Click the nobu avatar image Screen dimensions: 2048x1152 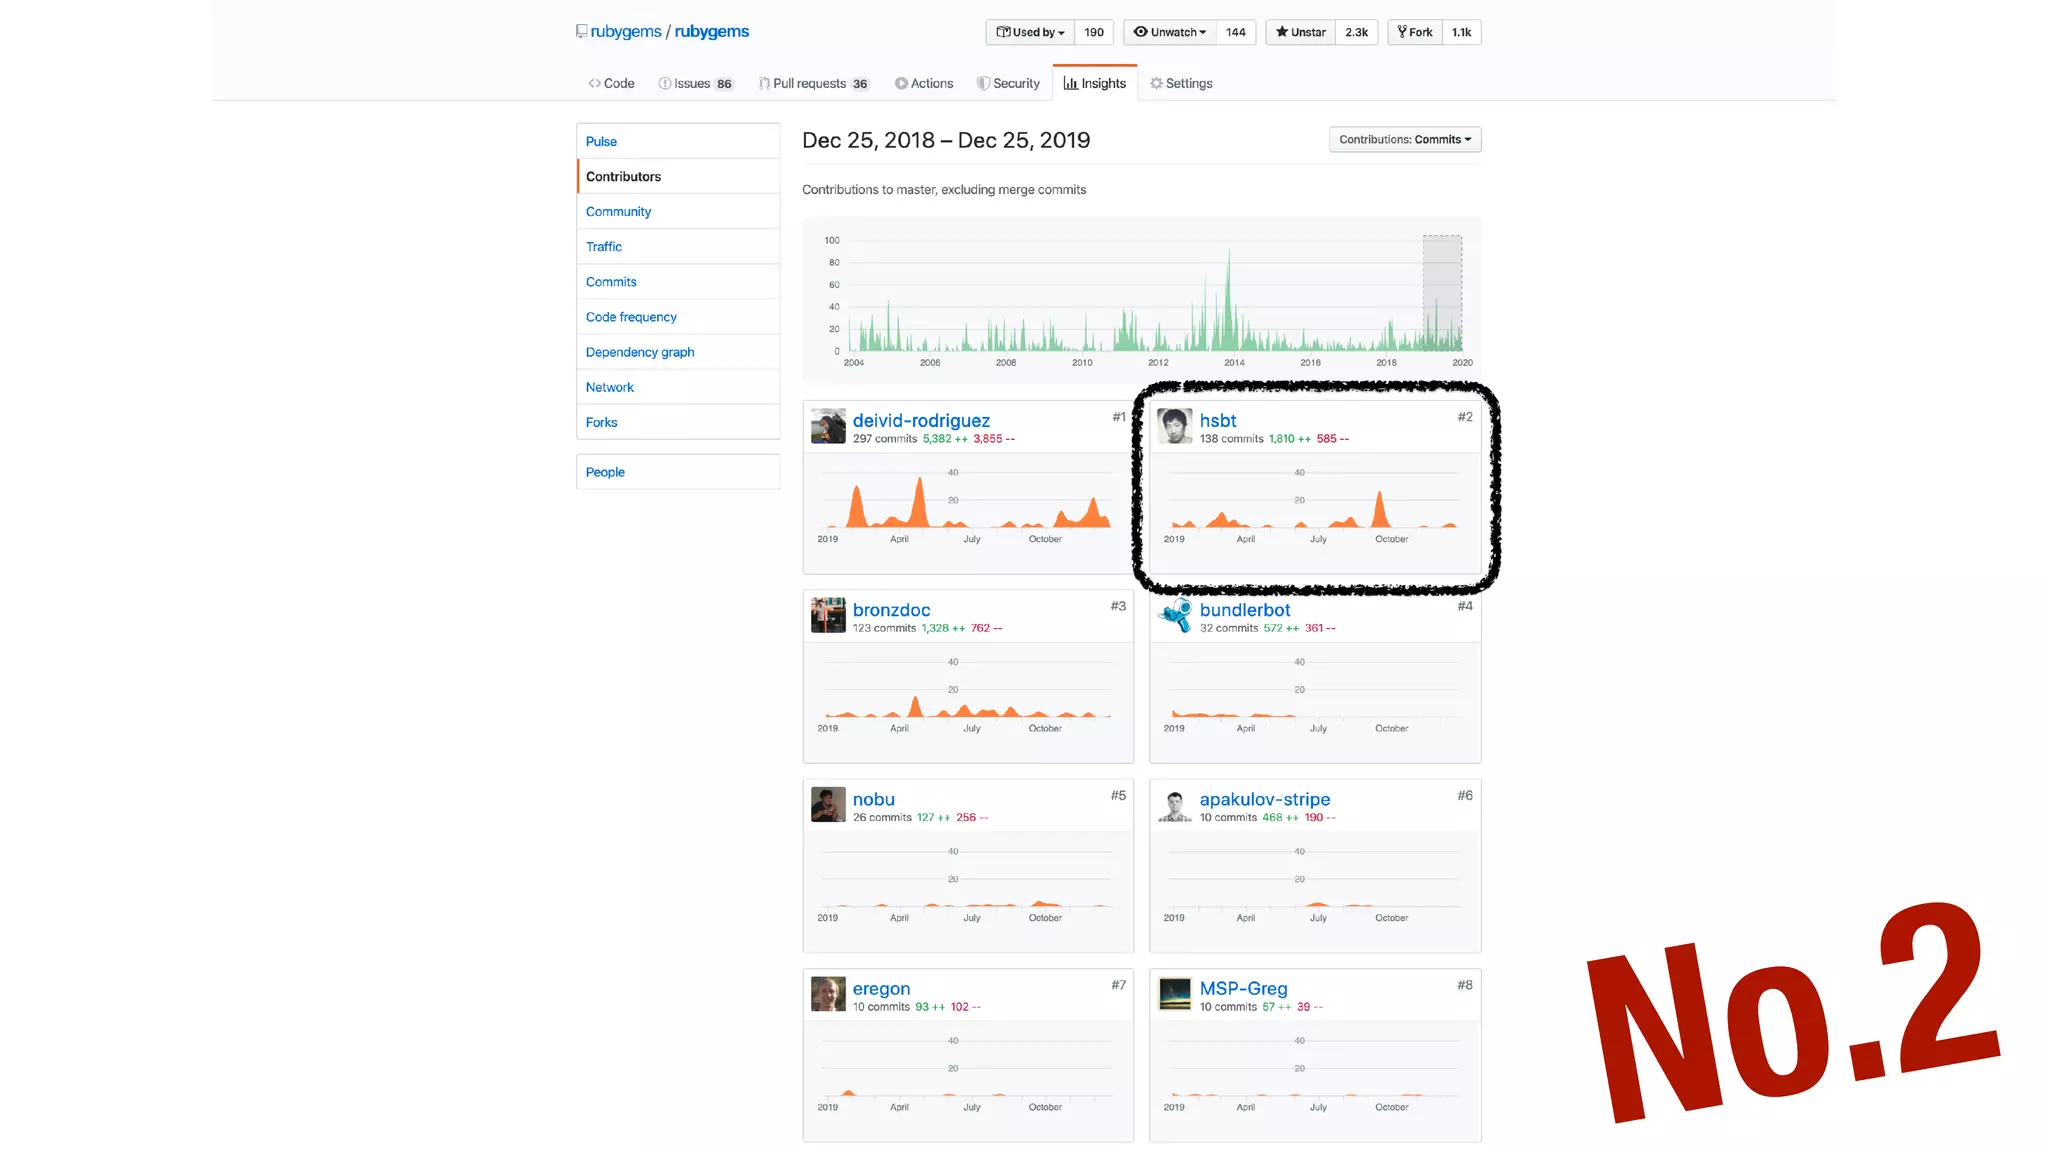point(828,805)
